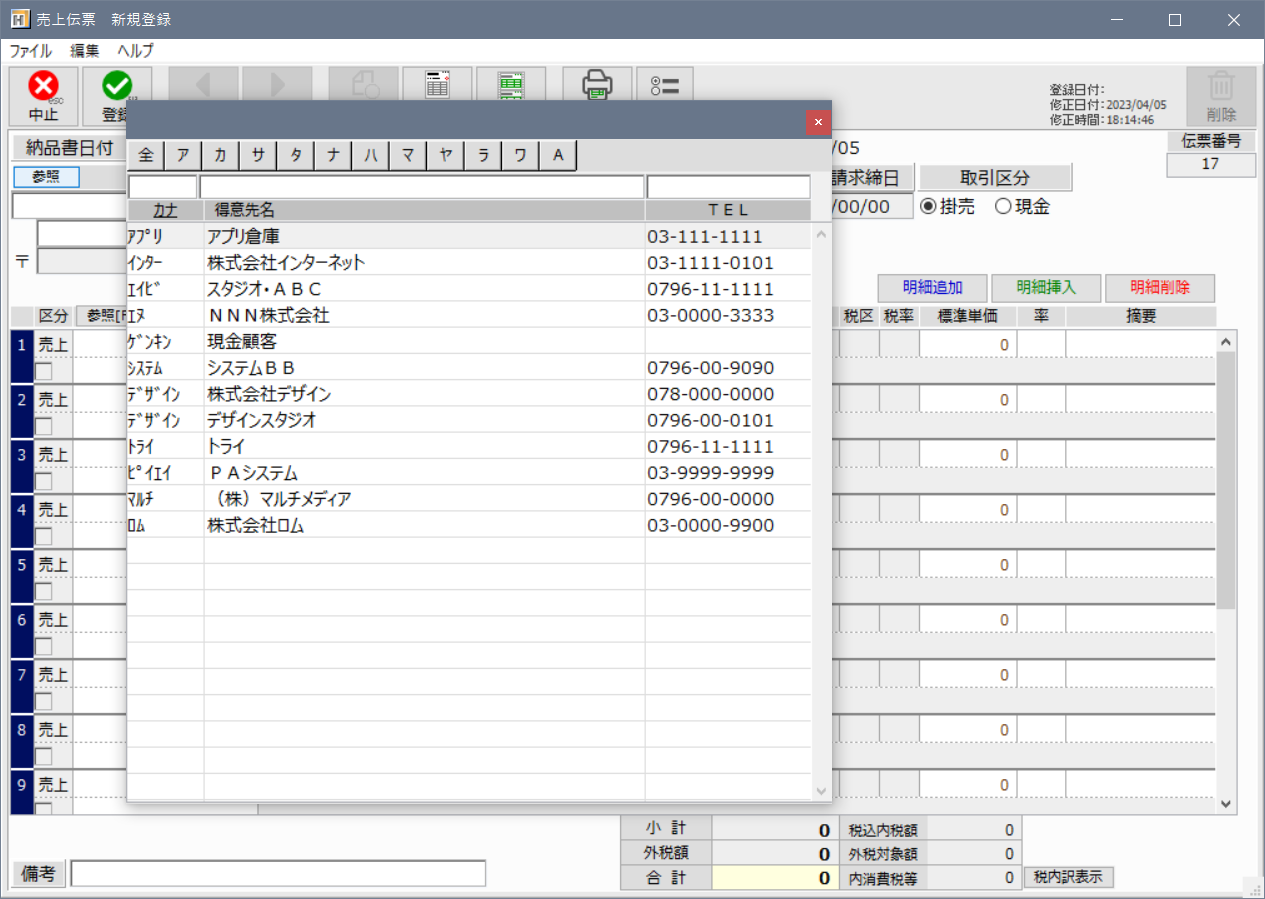The image size is (1265, 899).
Task: Click the kana search field in dialog
Action: click(163, 187)
